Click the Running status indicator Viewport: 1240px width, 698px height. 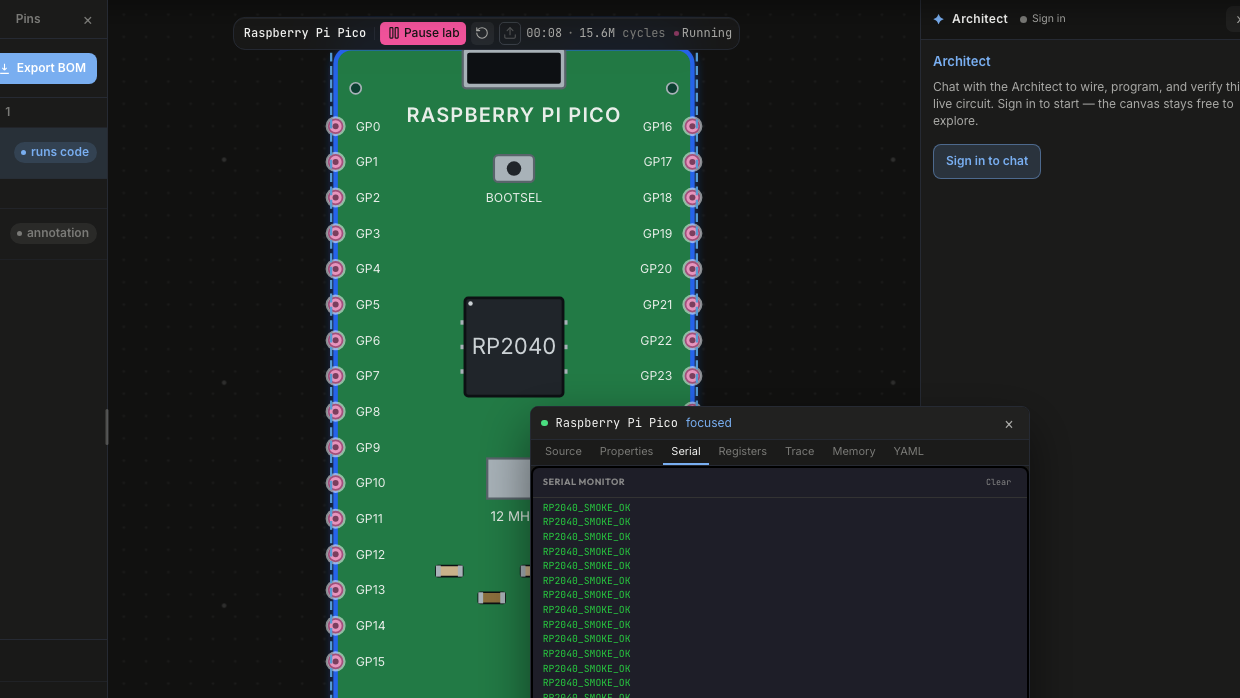(703, 33)
